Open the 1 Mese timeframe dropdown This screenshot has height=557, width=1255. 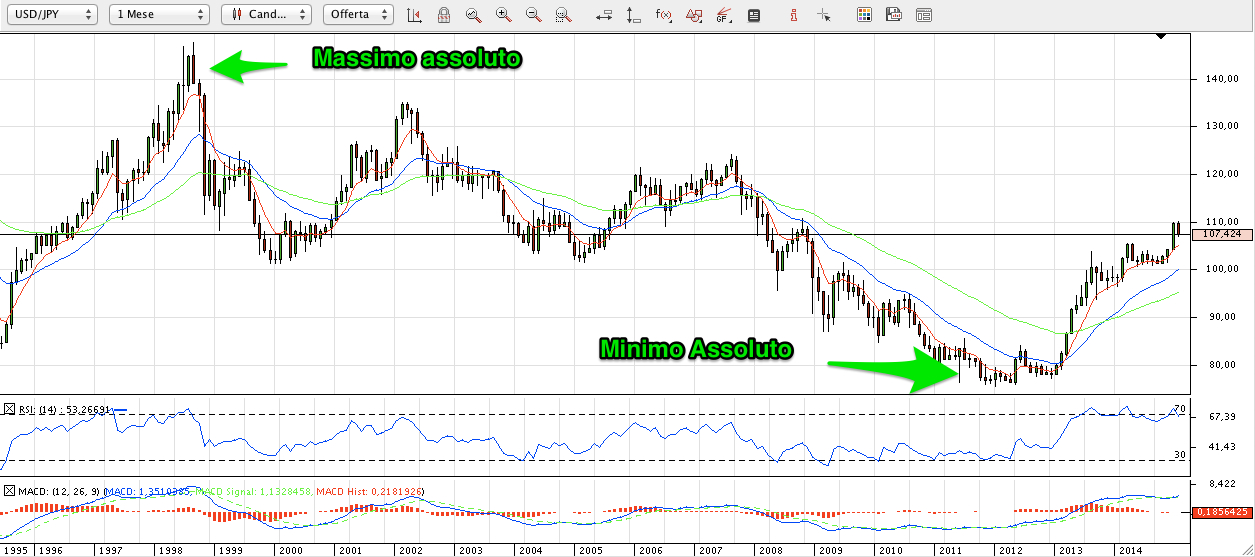pos(160,15)
